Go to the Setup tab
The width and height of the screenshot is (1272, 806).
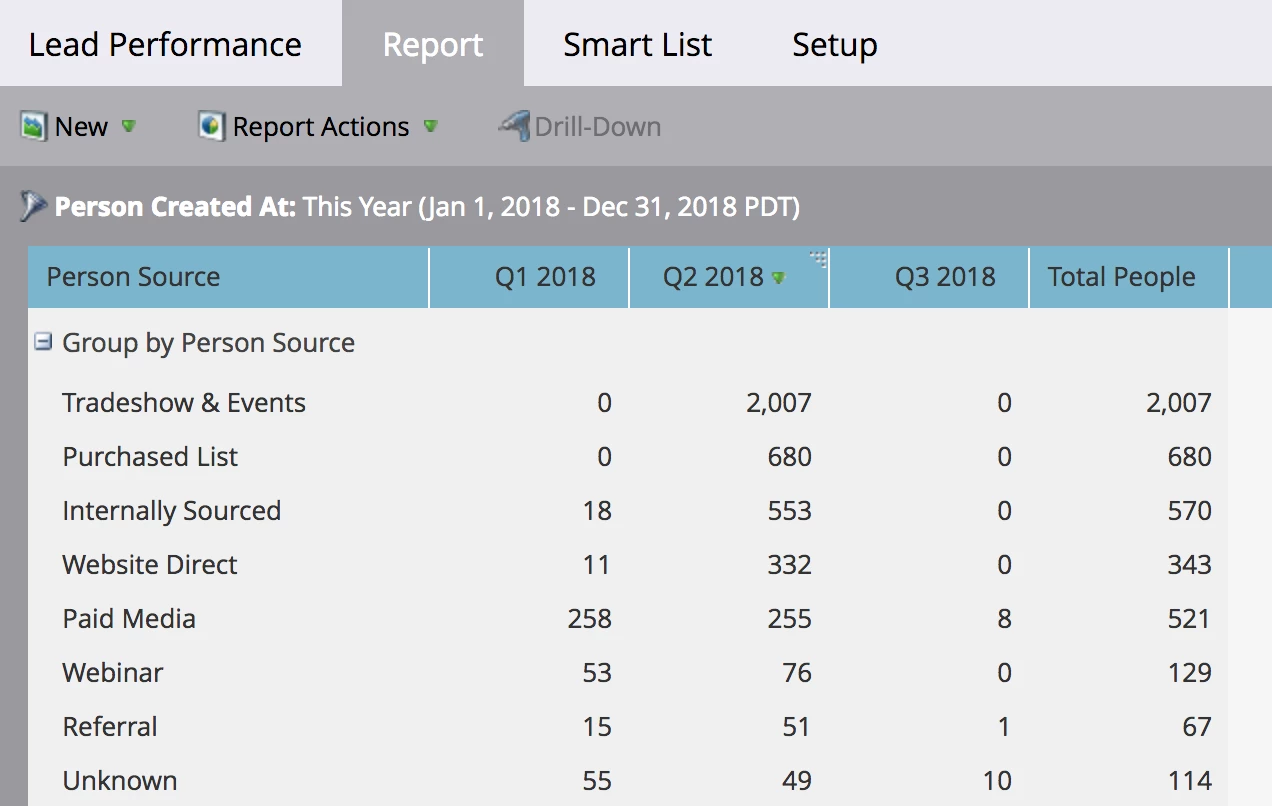point(834,44)
